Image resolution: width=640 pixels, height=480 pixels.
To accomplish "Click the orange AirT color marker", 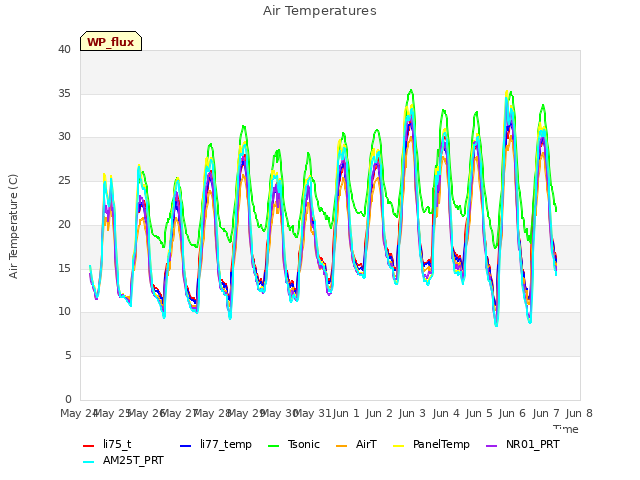I will (341, 446).
